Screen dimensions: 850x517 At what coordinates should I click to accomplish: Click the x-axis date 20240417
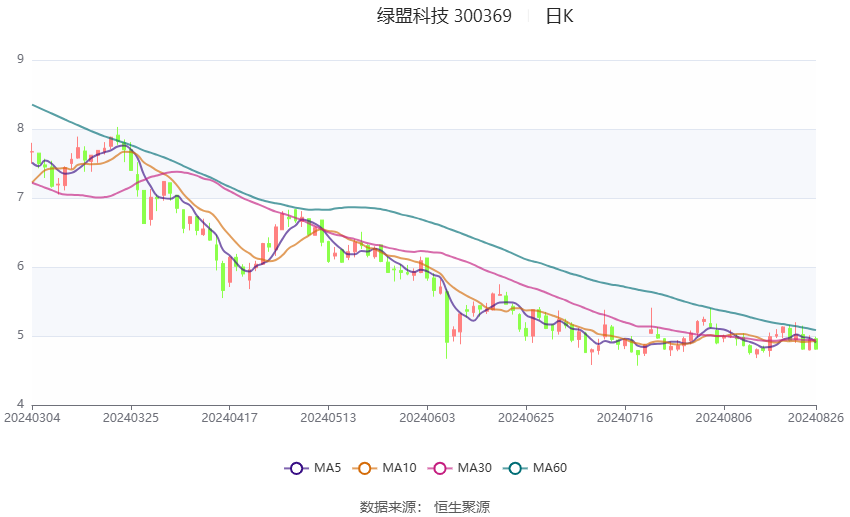click(229, 418)
